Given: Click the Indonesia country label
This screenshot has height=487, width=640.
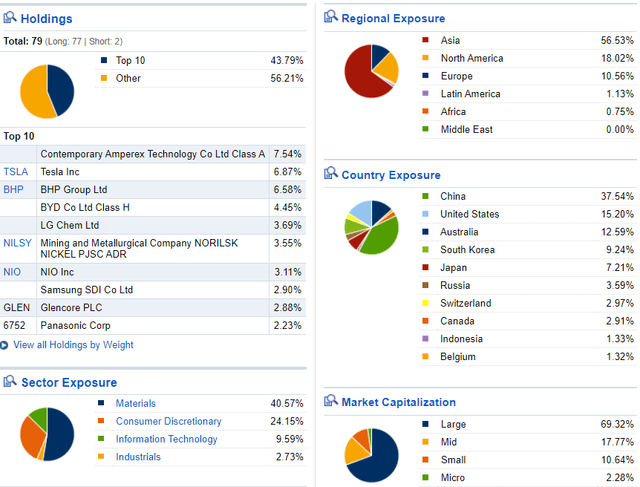Looking at the screenshot, I should 461,339.
